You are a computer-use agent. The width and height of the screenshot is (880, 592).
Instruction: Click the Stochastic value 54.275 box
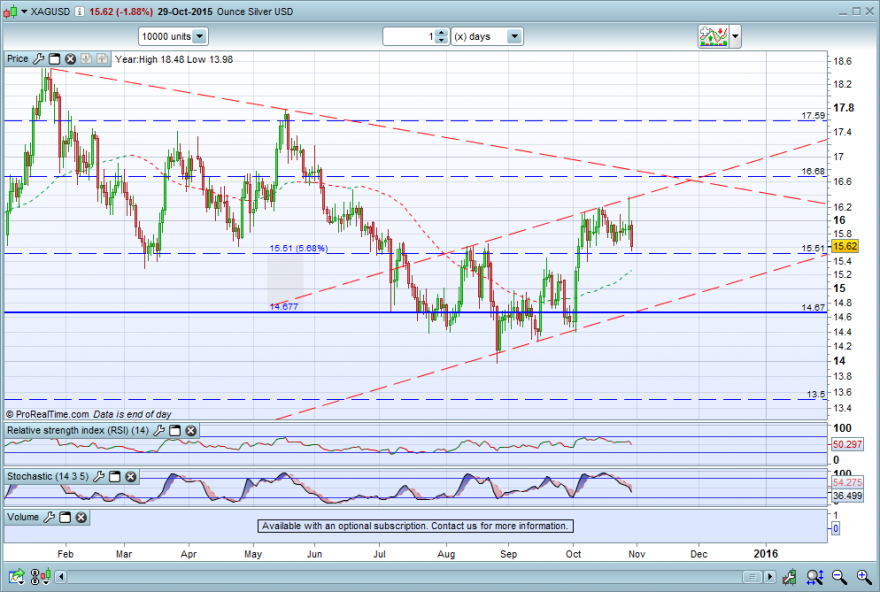[847, 483]
